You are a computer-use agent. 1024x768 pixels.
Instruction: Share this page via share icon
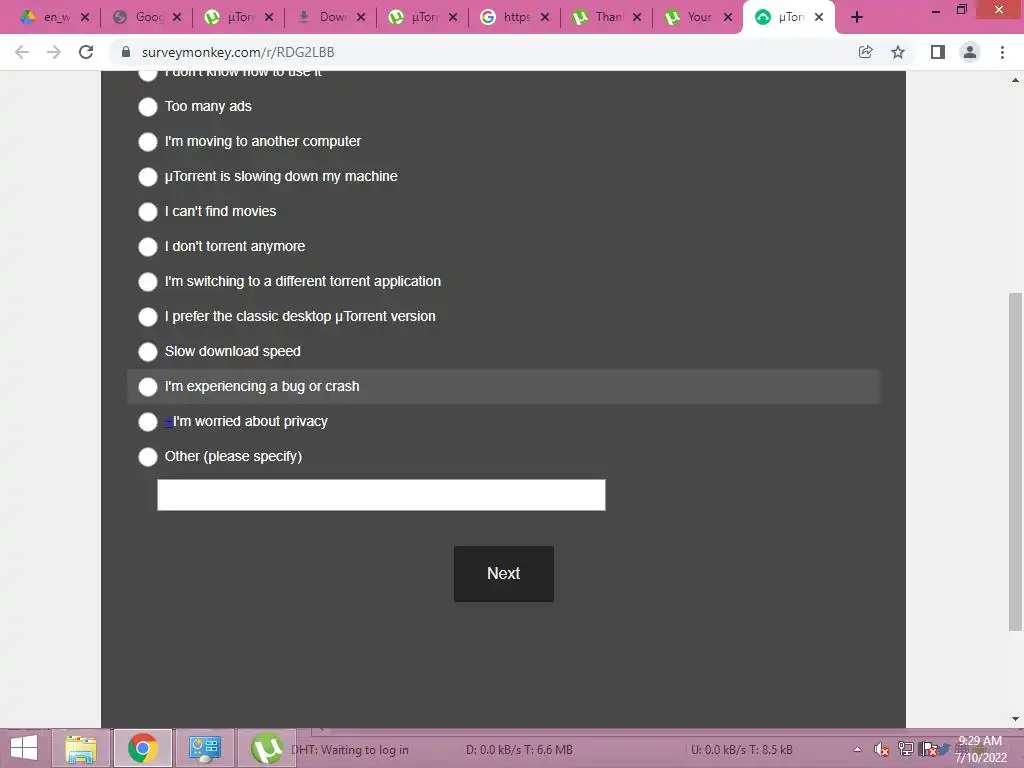coord(865,52)
